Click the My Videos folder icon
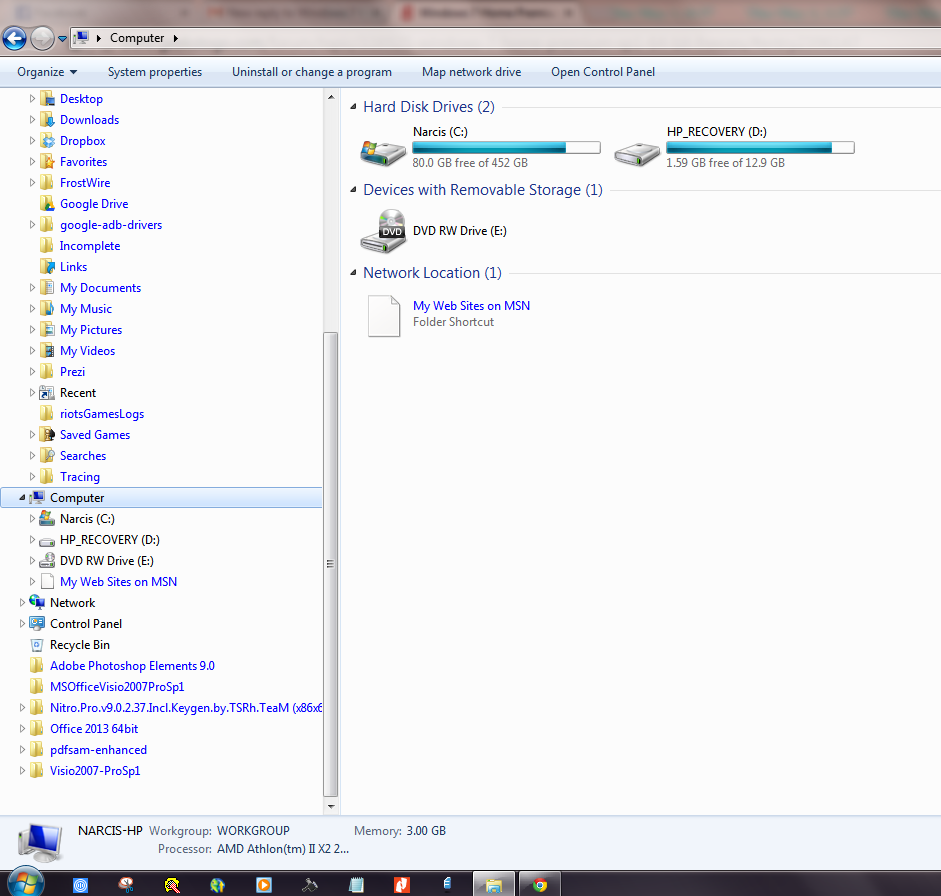The height and width of the screenshot is (896, 941). tap(48, 351)
